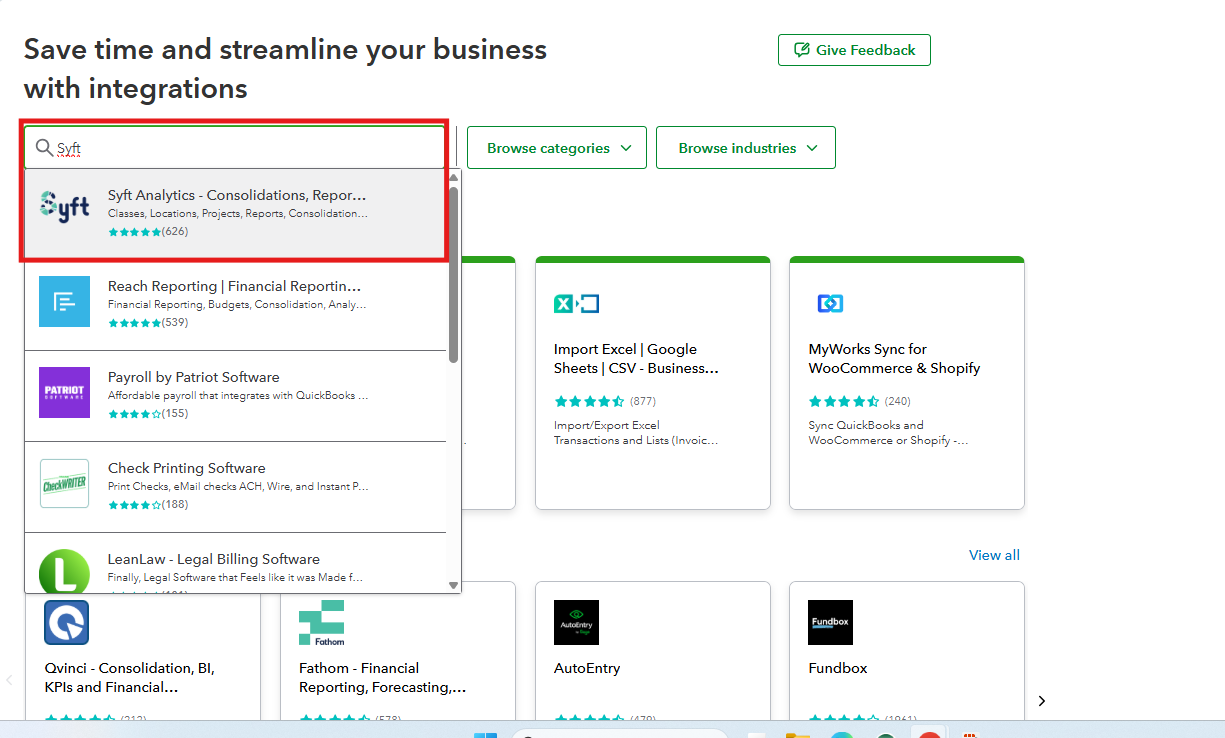The width and height of the screenshot is (1225, 738).
Task: Select the Patriot Software payroll icon
Action: coord(65,392)
